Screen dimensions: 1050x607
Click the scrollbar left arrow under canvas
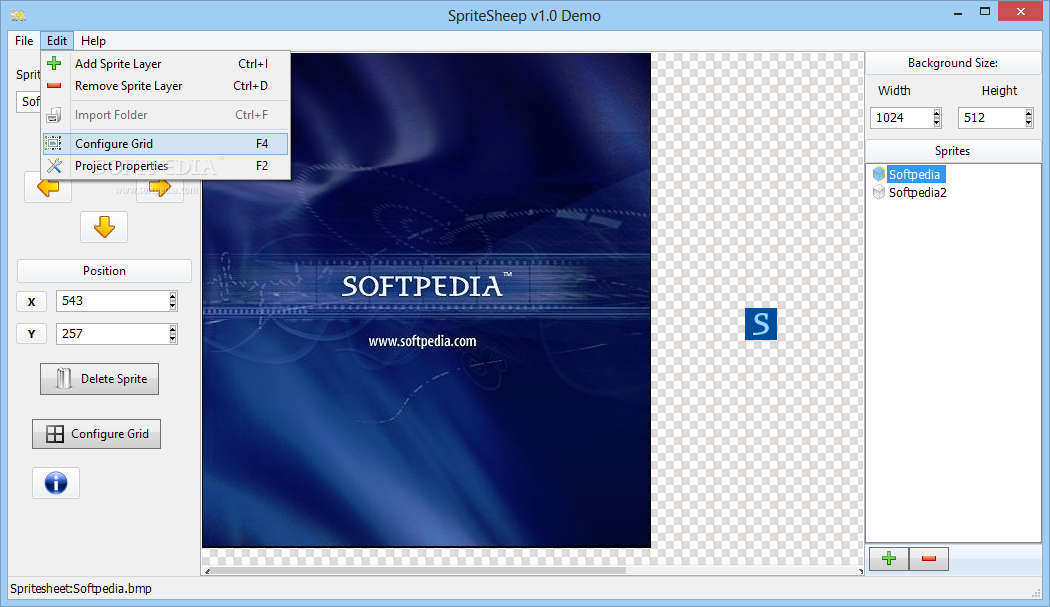(x=208, y=571)
